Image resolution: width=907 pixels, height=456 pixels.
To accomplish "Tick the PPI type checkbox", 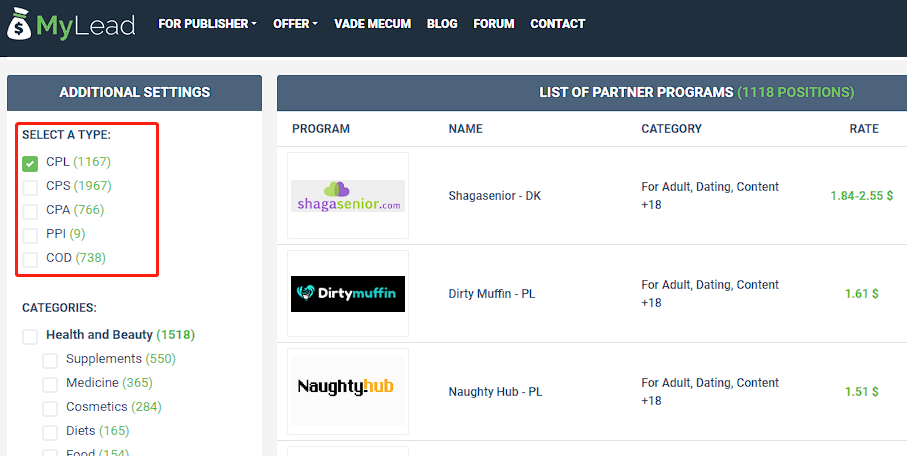I will tap(30, 236).
